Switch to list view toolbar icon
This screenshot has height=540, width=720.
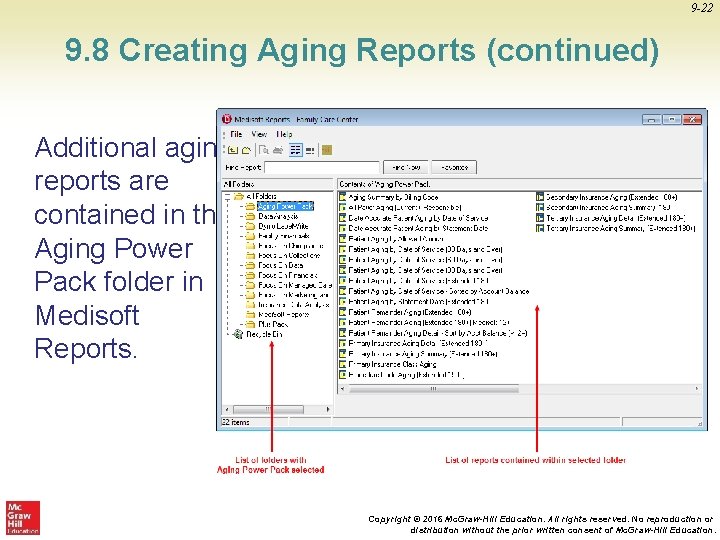coord(296,150)
